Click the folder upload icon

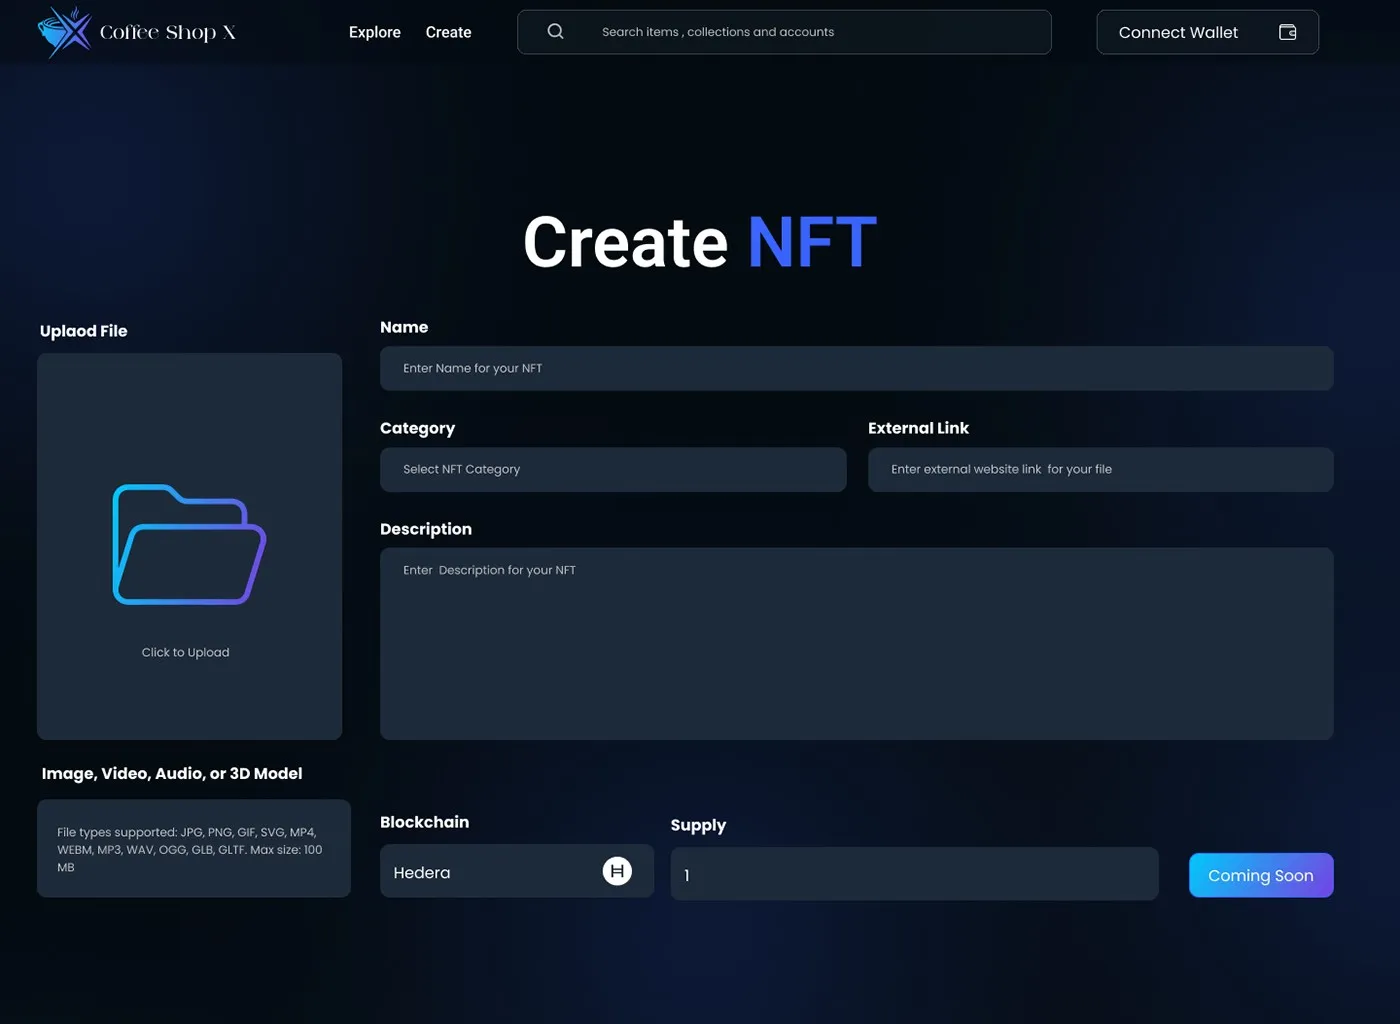pyautogui.click(x=189, y=544)
